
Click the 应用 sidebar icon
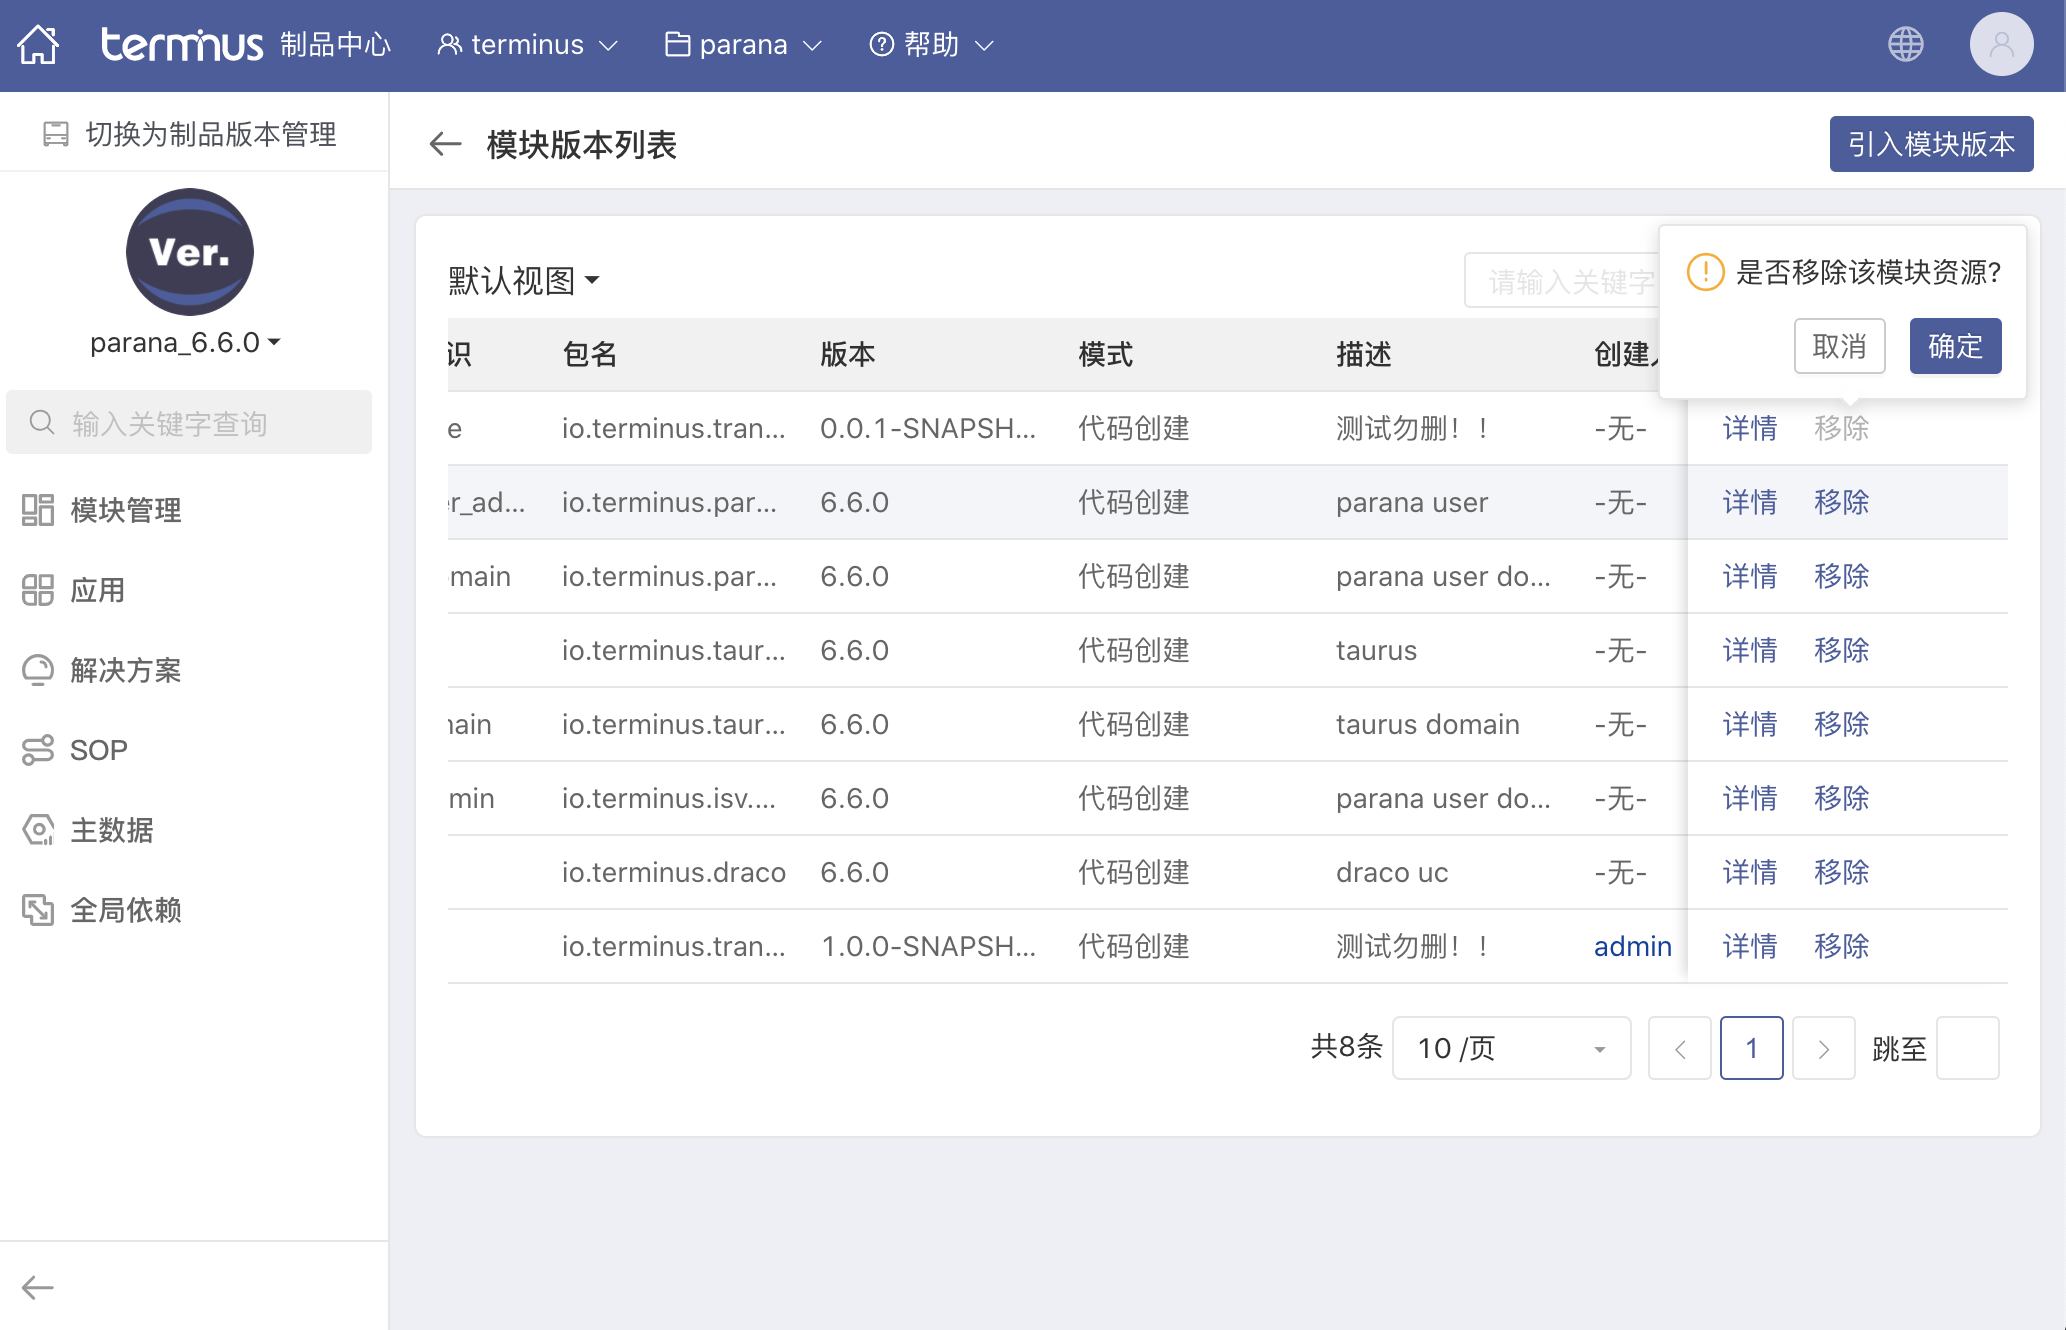[38, 590]
